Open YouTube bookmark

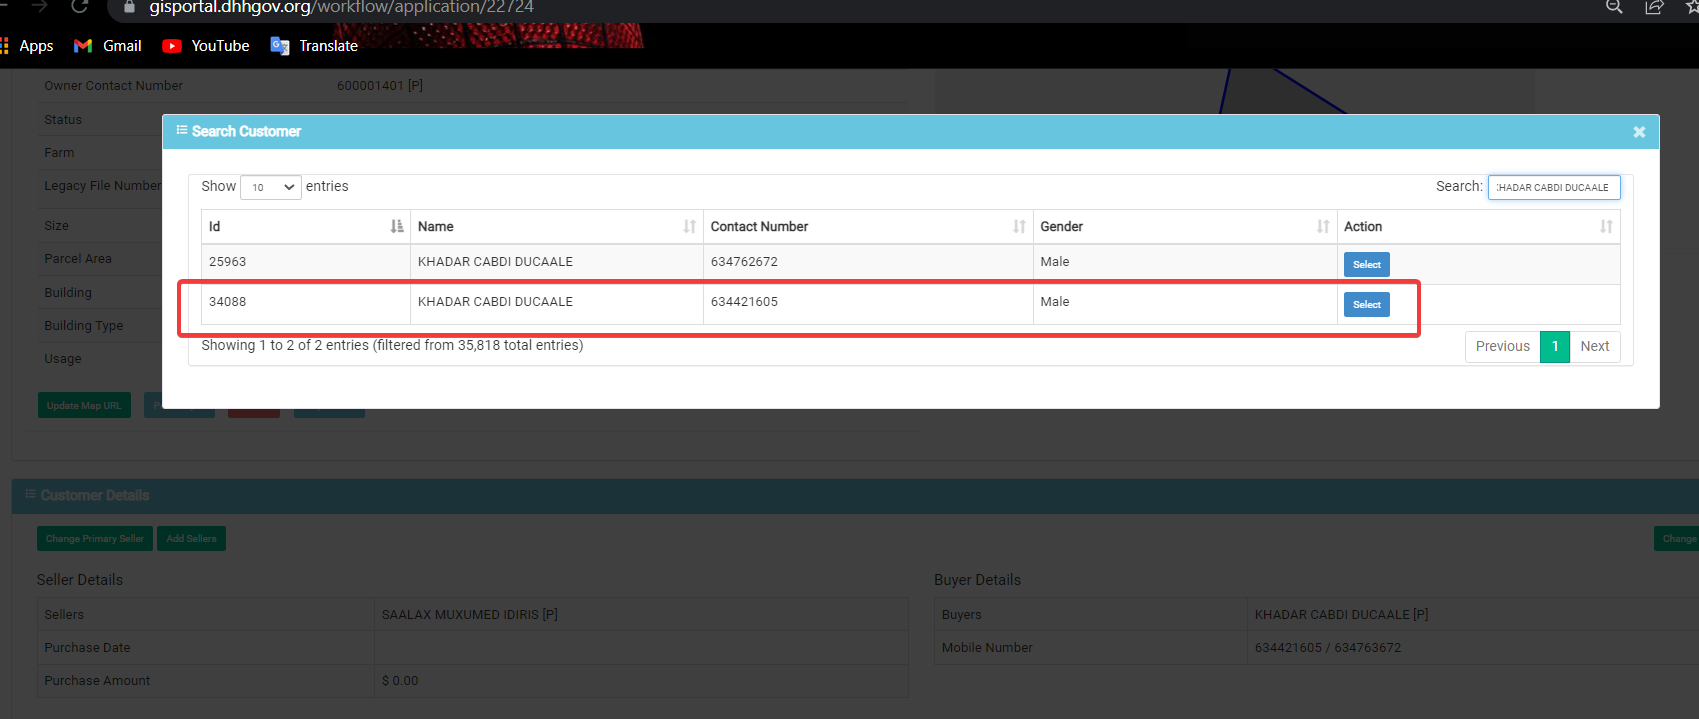[x=206, y=46]
